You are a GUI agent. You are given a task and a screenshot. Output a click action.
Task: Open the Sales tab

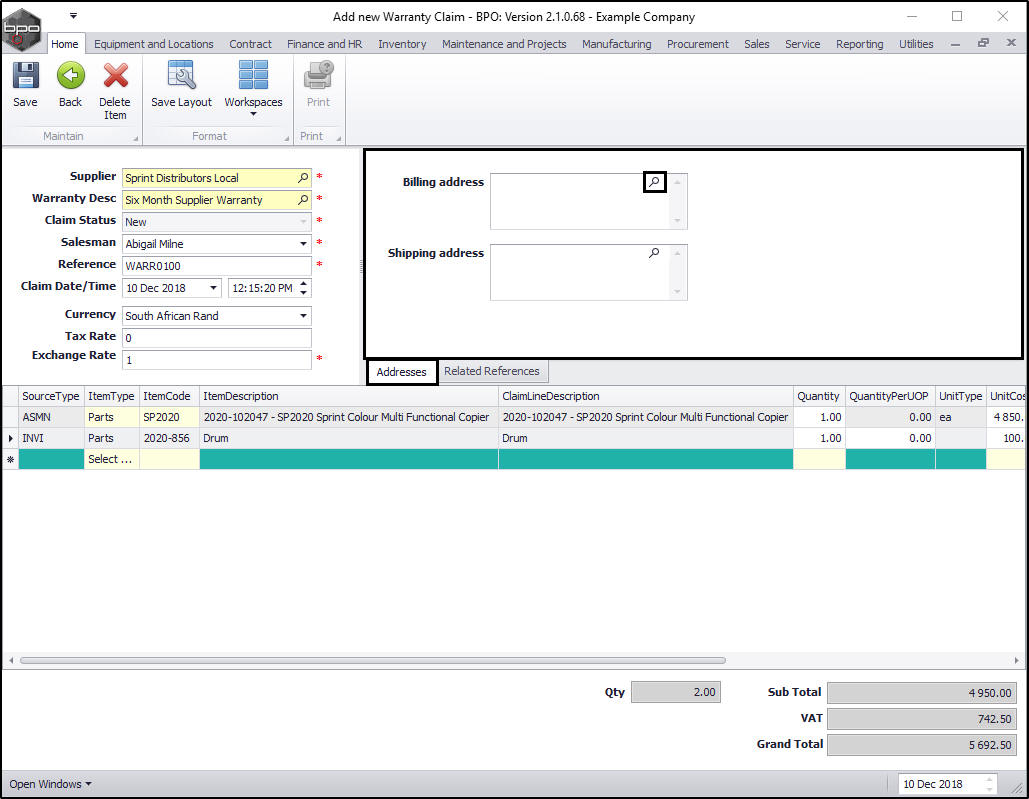757,44
